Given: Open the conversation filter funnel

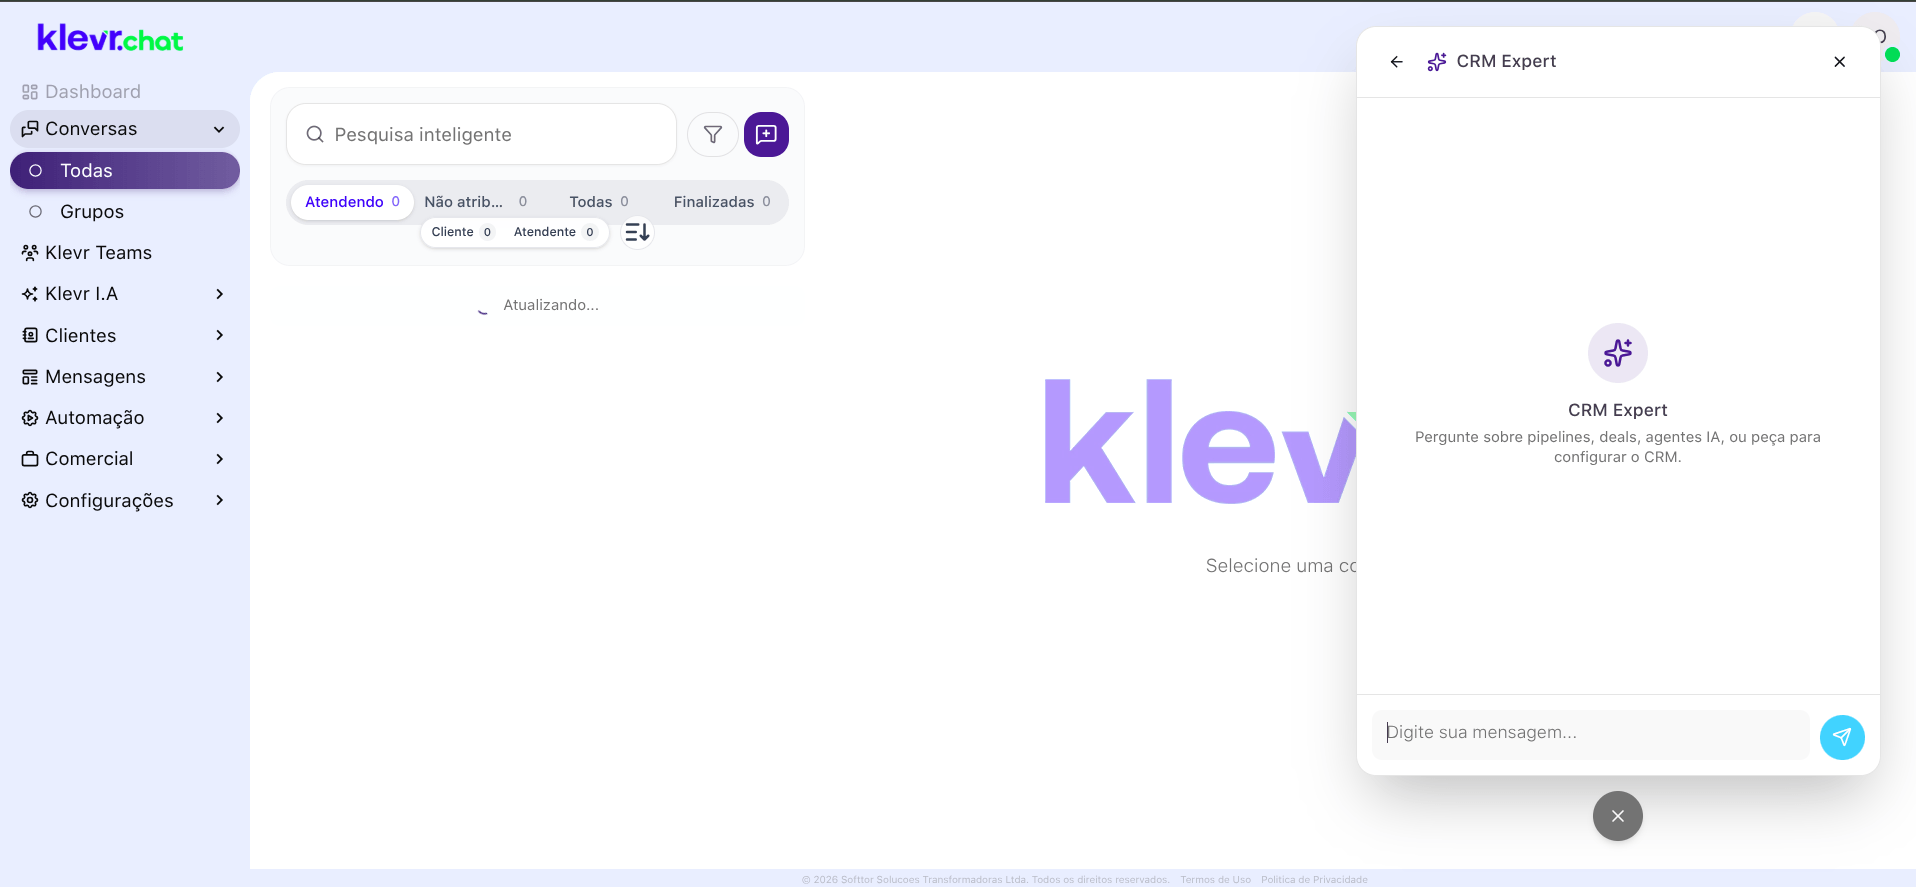Looking at the screenshot, I should point(713,134).
